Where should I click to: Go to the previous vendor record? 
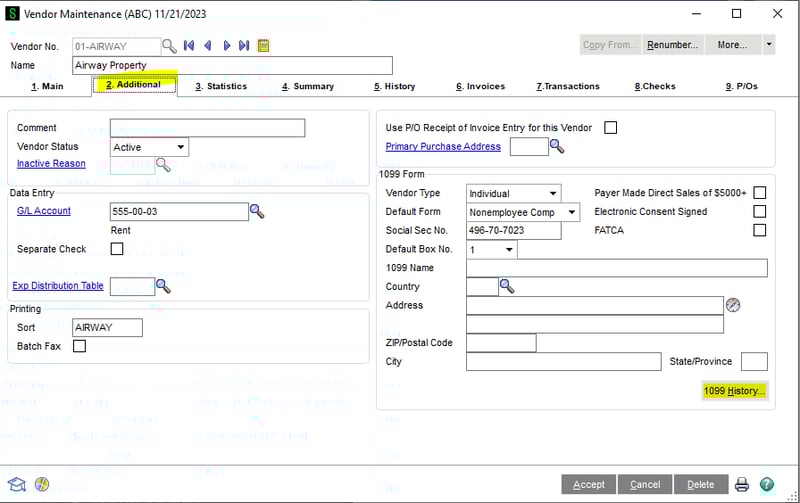coord(208,46)
